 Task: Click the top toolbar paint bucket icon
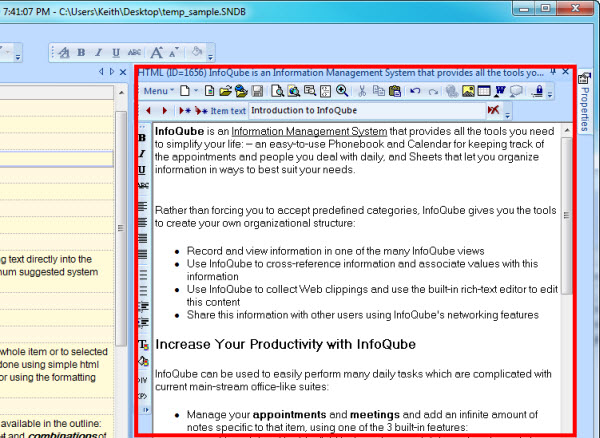pos(197,52)
